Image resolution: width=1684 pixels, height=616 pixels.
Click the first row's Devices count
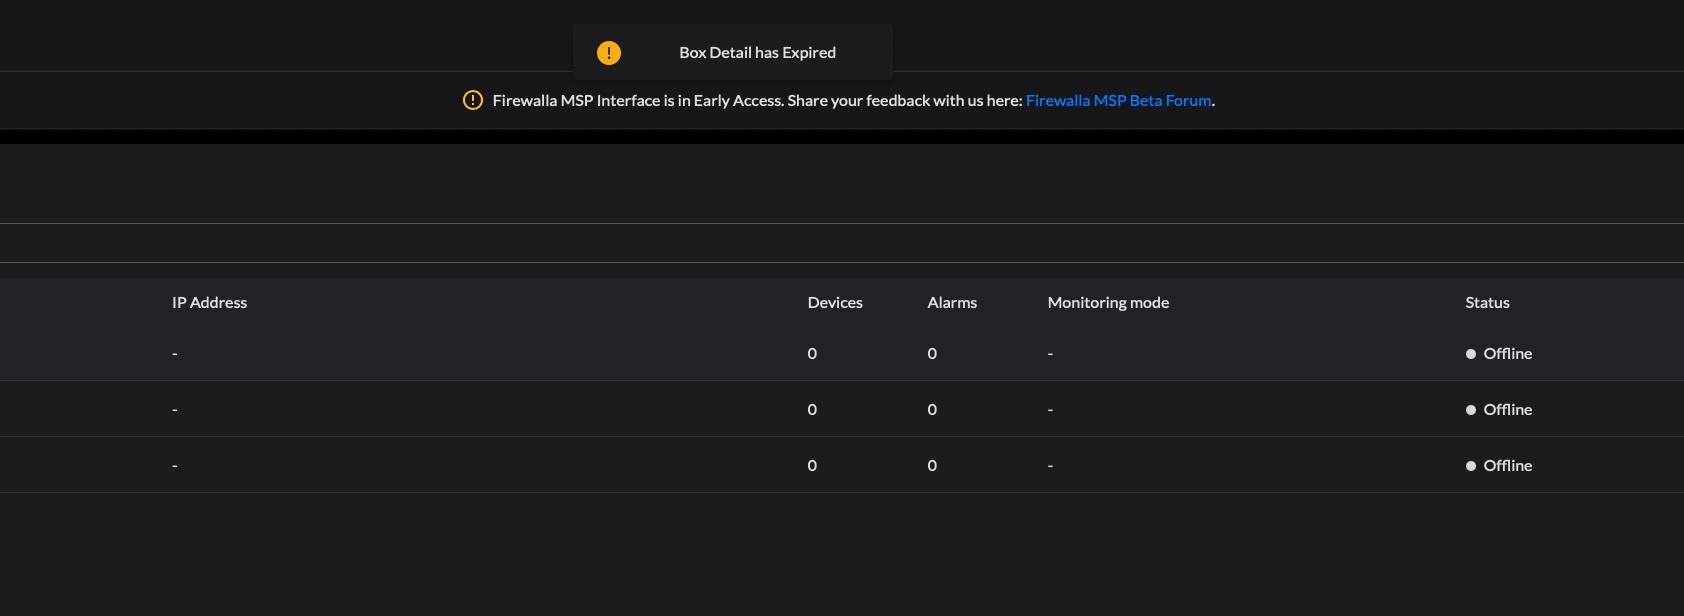pyautogui.click(x=812, y=354)
